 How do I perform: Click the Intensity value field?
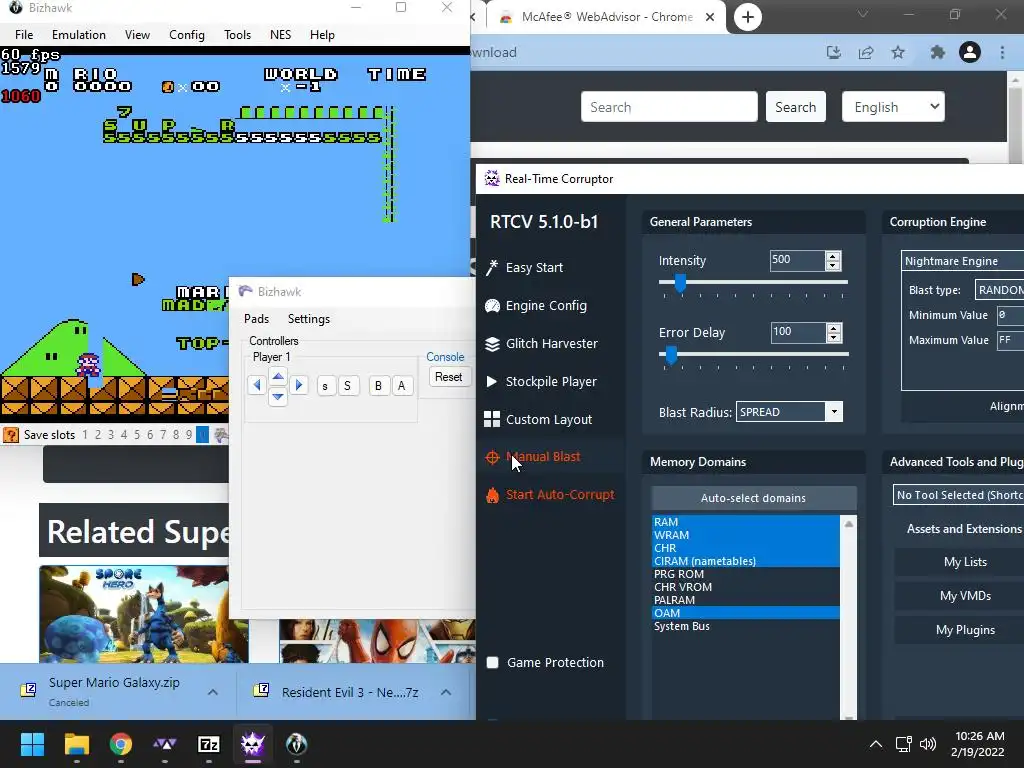(797, 260)
